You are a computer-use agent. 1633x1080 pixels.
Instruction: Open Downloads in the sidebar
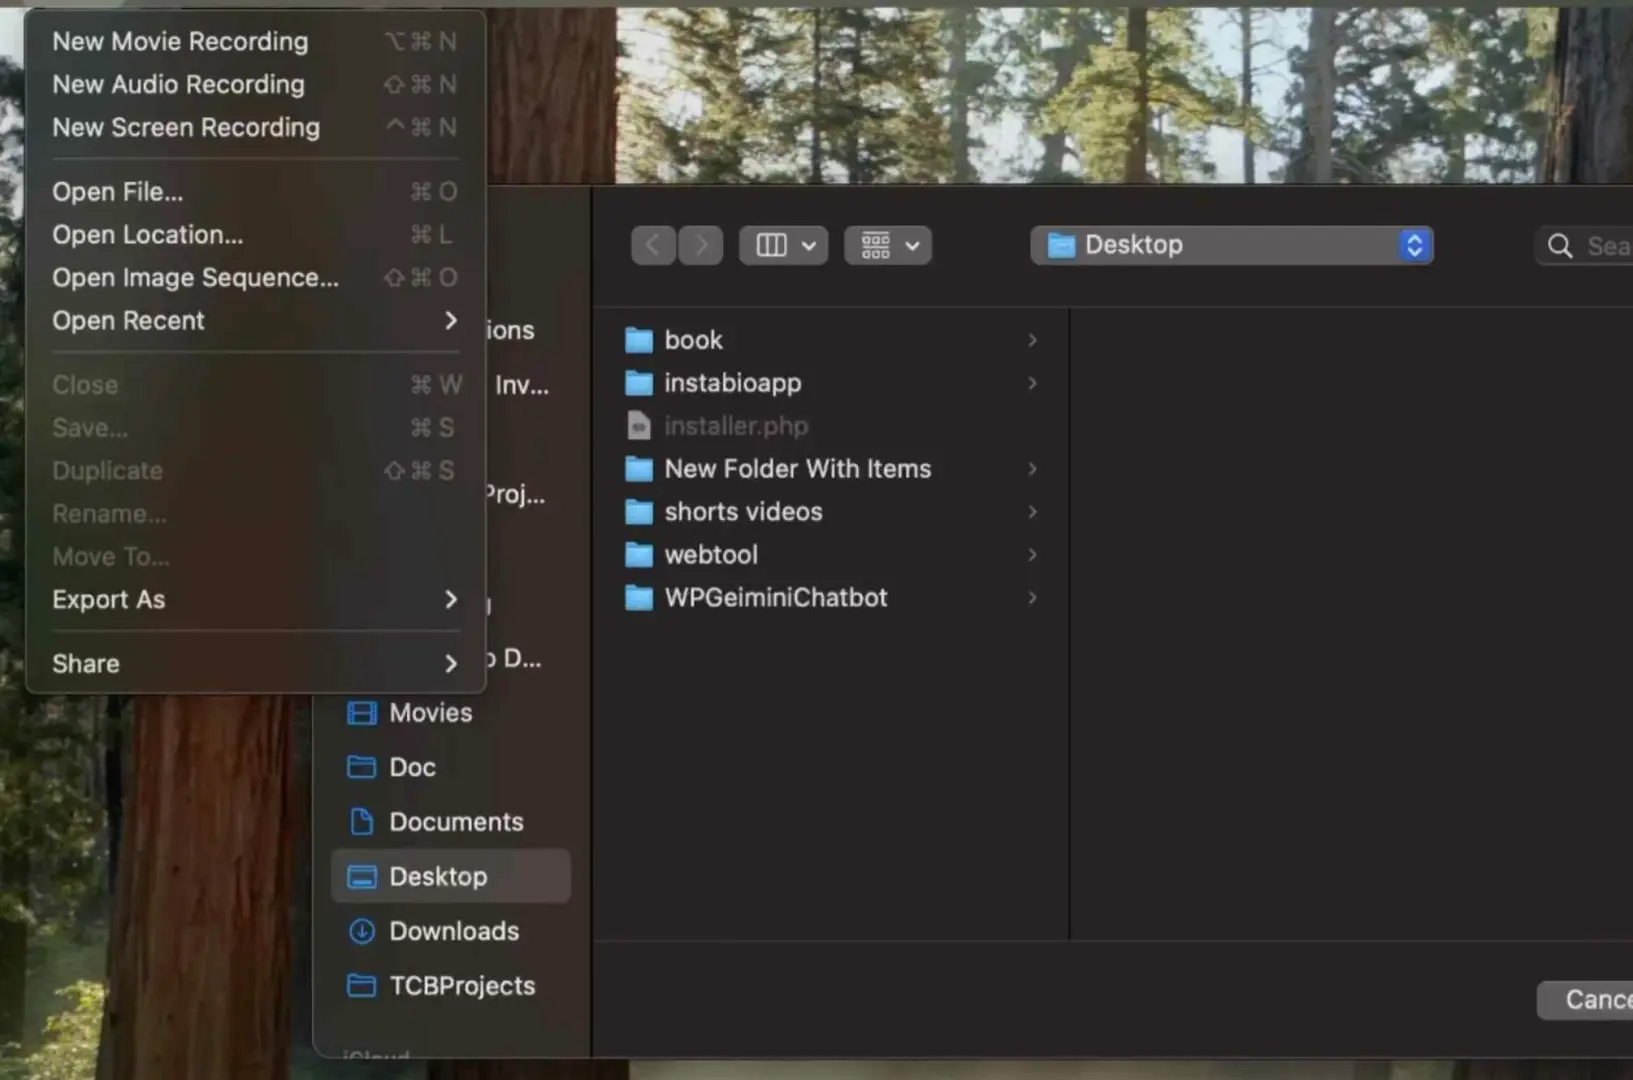451,931
